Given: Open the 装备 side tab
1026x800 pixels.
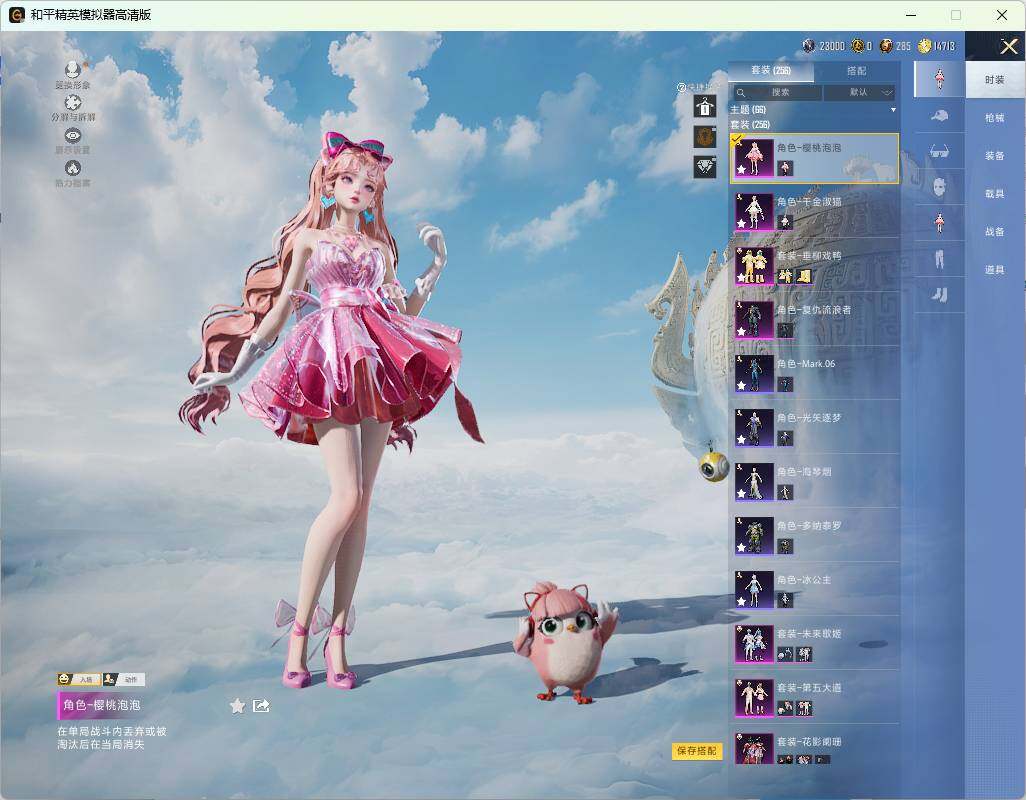Looking at the screenshot, I should coord(995,156).
